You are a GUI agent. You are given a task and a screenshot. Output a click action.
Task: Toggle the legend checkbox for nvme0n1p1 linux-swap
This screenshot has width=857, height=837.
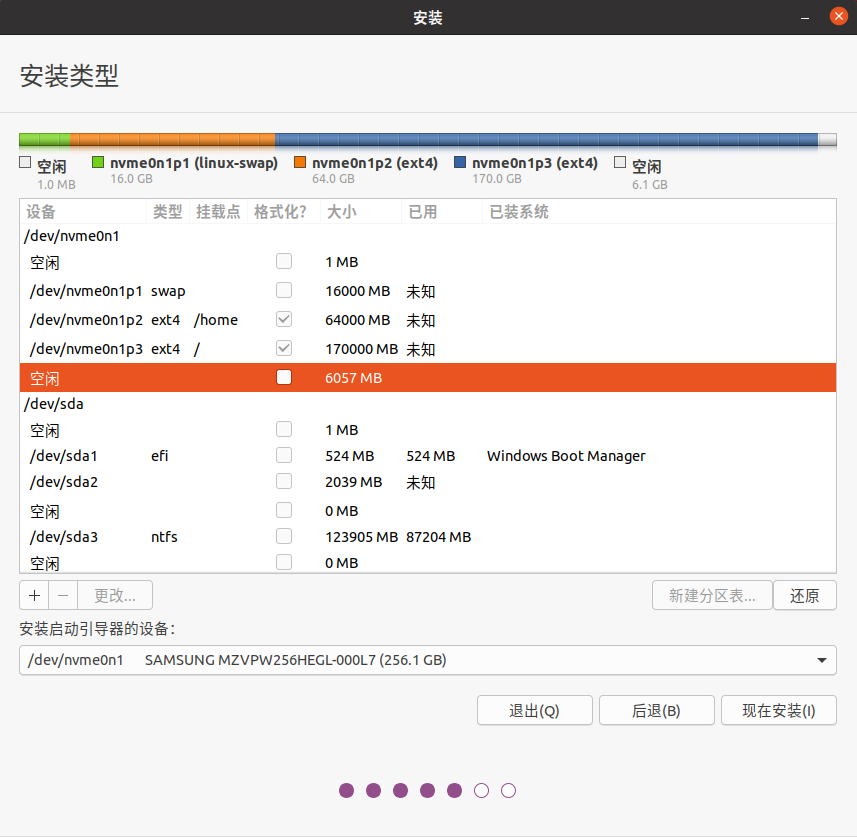[x=98, y=162]
